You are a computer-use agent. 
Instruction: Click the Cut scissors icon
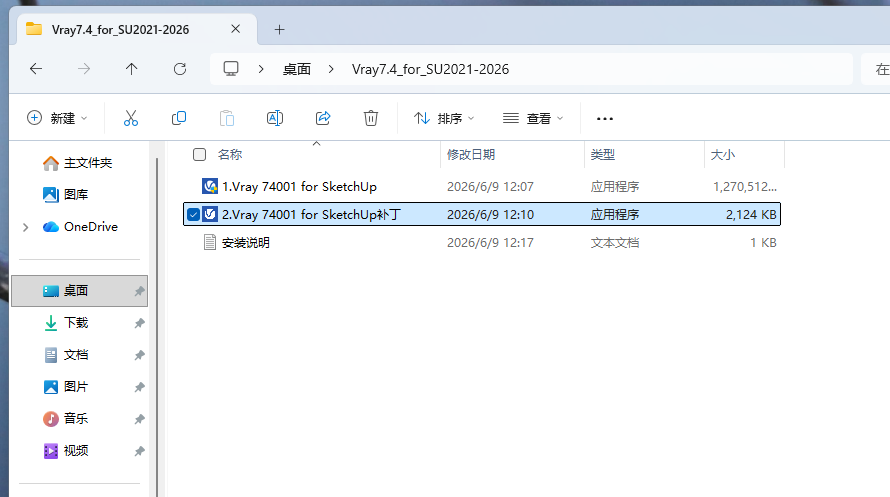131,118
